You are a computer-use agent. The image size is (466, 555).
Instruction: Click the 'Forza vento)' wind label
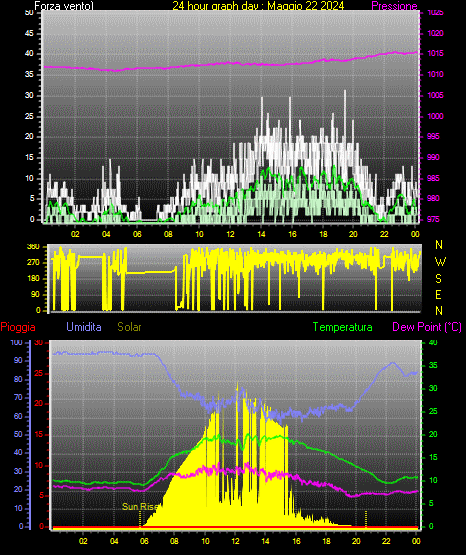pos(64,6)
